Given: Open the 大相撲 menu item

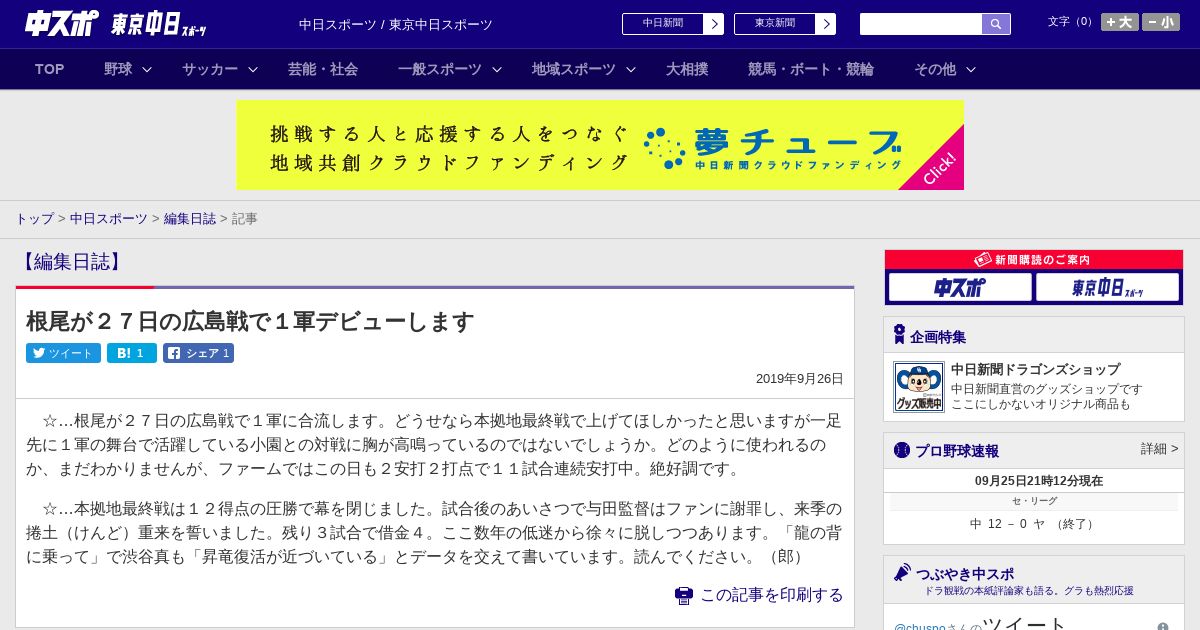Looking at the screenshot, I should tap(687, 69).
